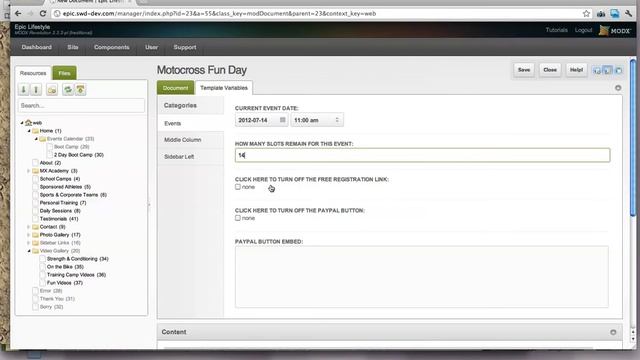The height and width of the screenshot is (360, 640).
Task: Collapse the web root tree node
Action: click(x=22, y=122)
